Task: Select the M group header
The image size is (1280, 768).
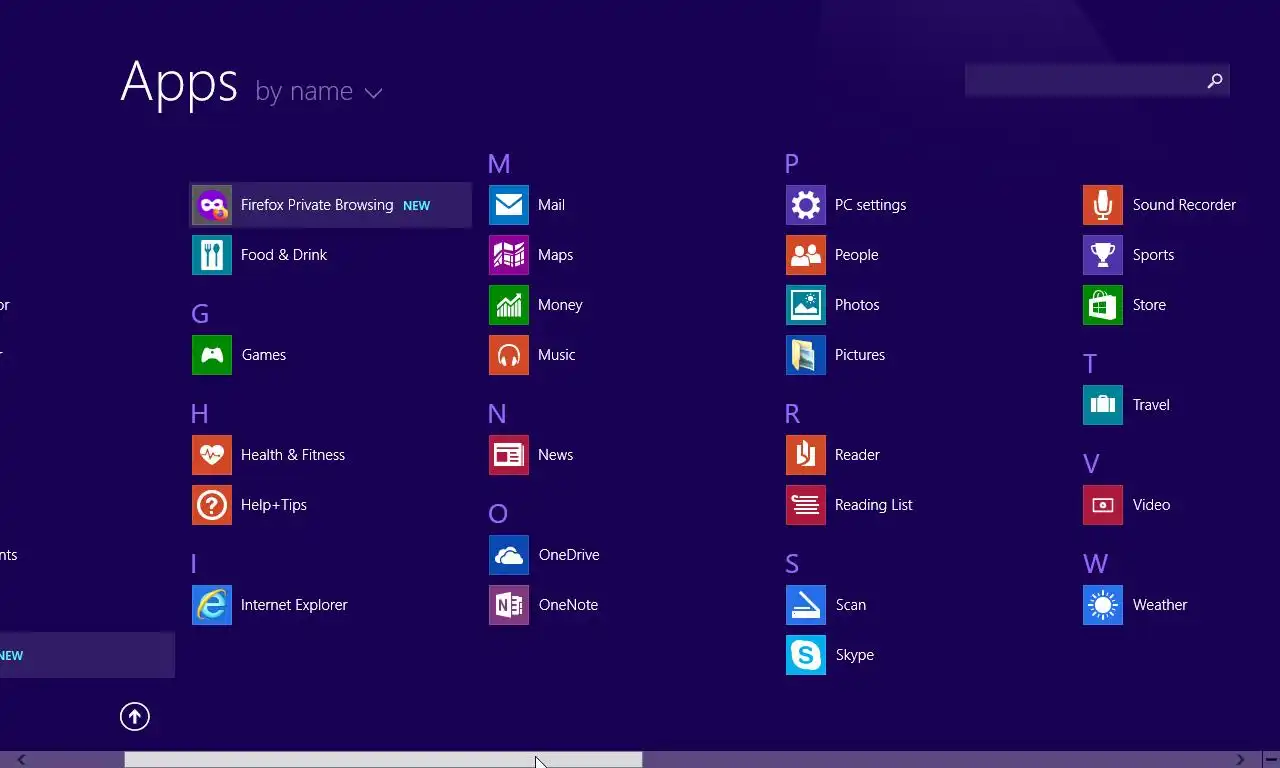Action: [499, 164]
